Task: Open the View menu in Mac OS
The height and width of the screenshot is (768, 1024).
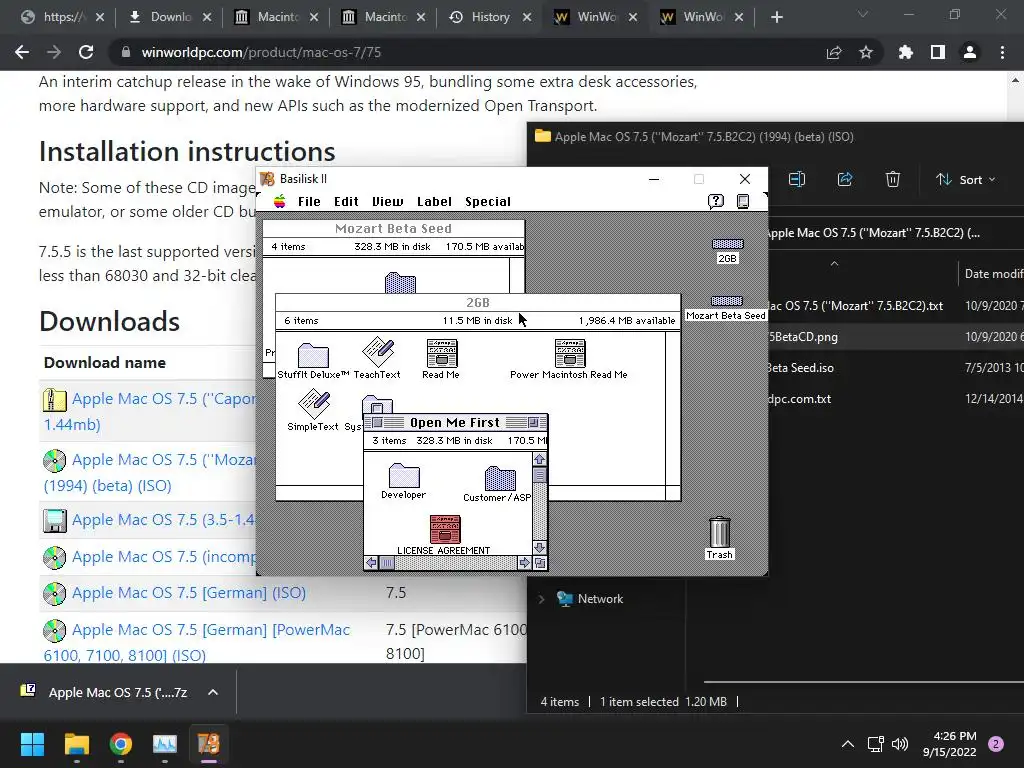Action: pyautogui.click(x=387, y=202)
